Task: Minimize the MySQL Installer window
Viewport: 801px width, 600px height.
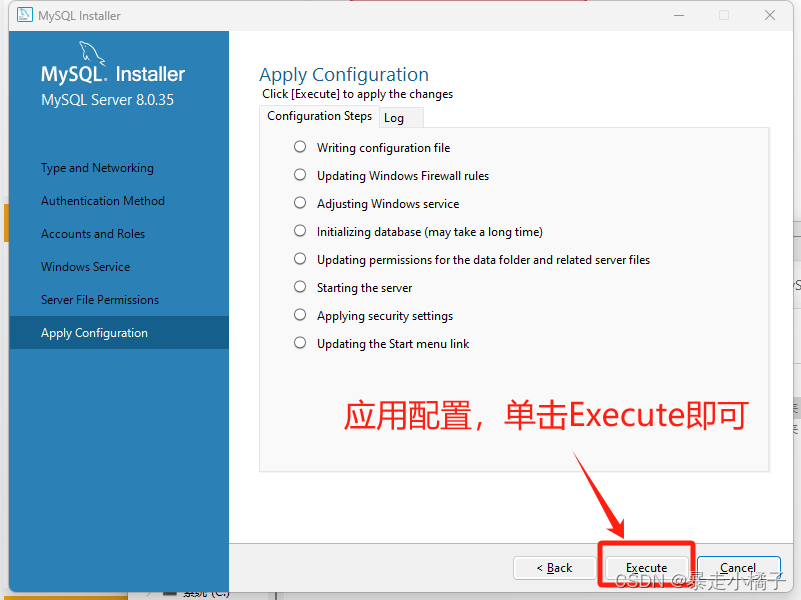Action: [679, 15]
